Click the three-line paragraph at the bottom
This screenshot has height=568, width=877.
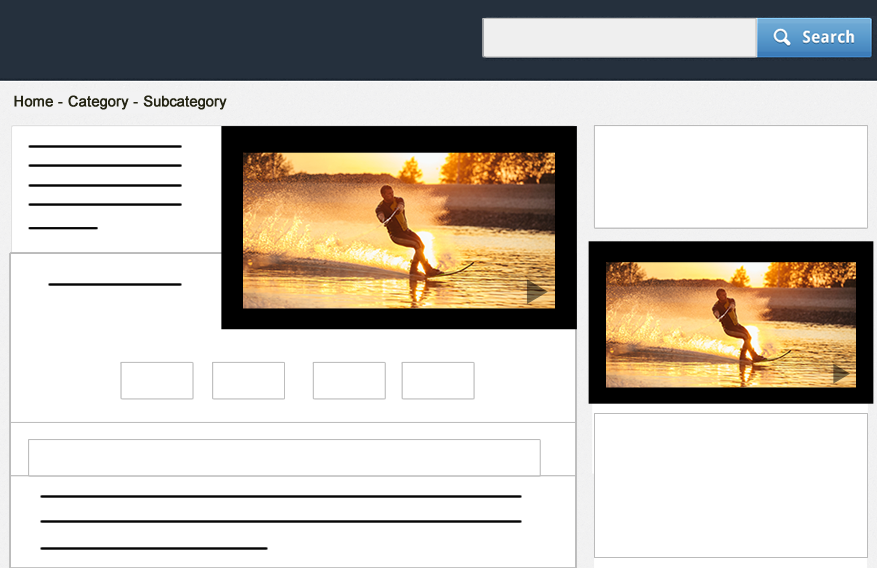[280, 521]
